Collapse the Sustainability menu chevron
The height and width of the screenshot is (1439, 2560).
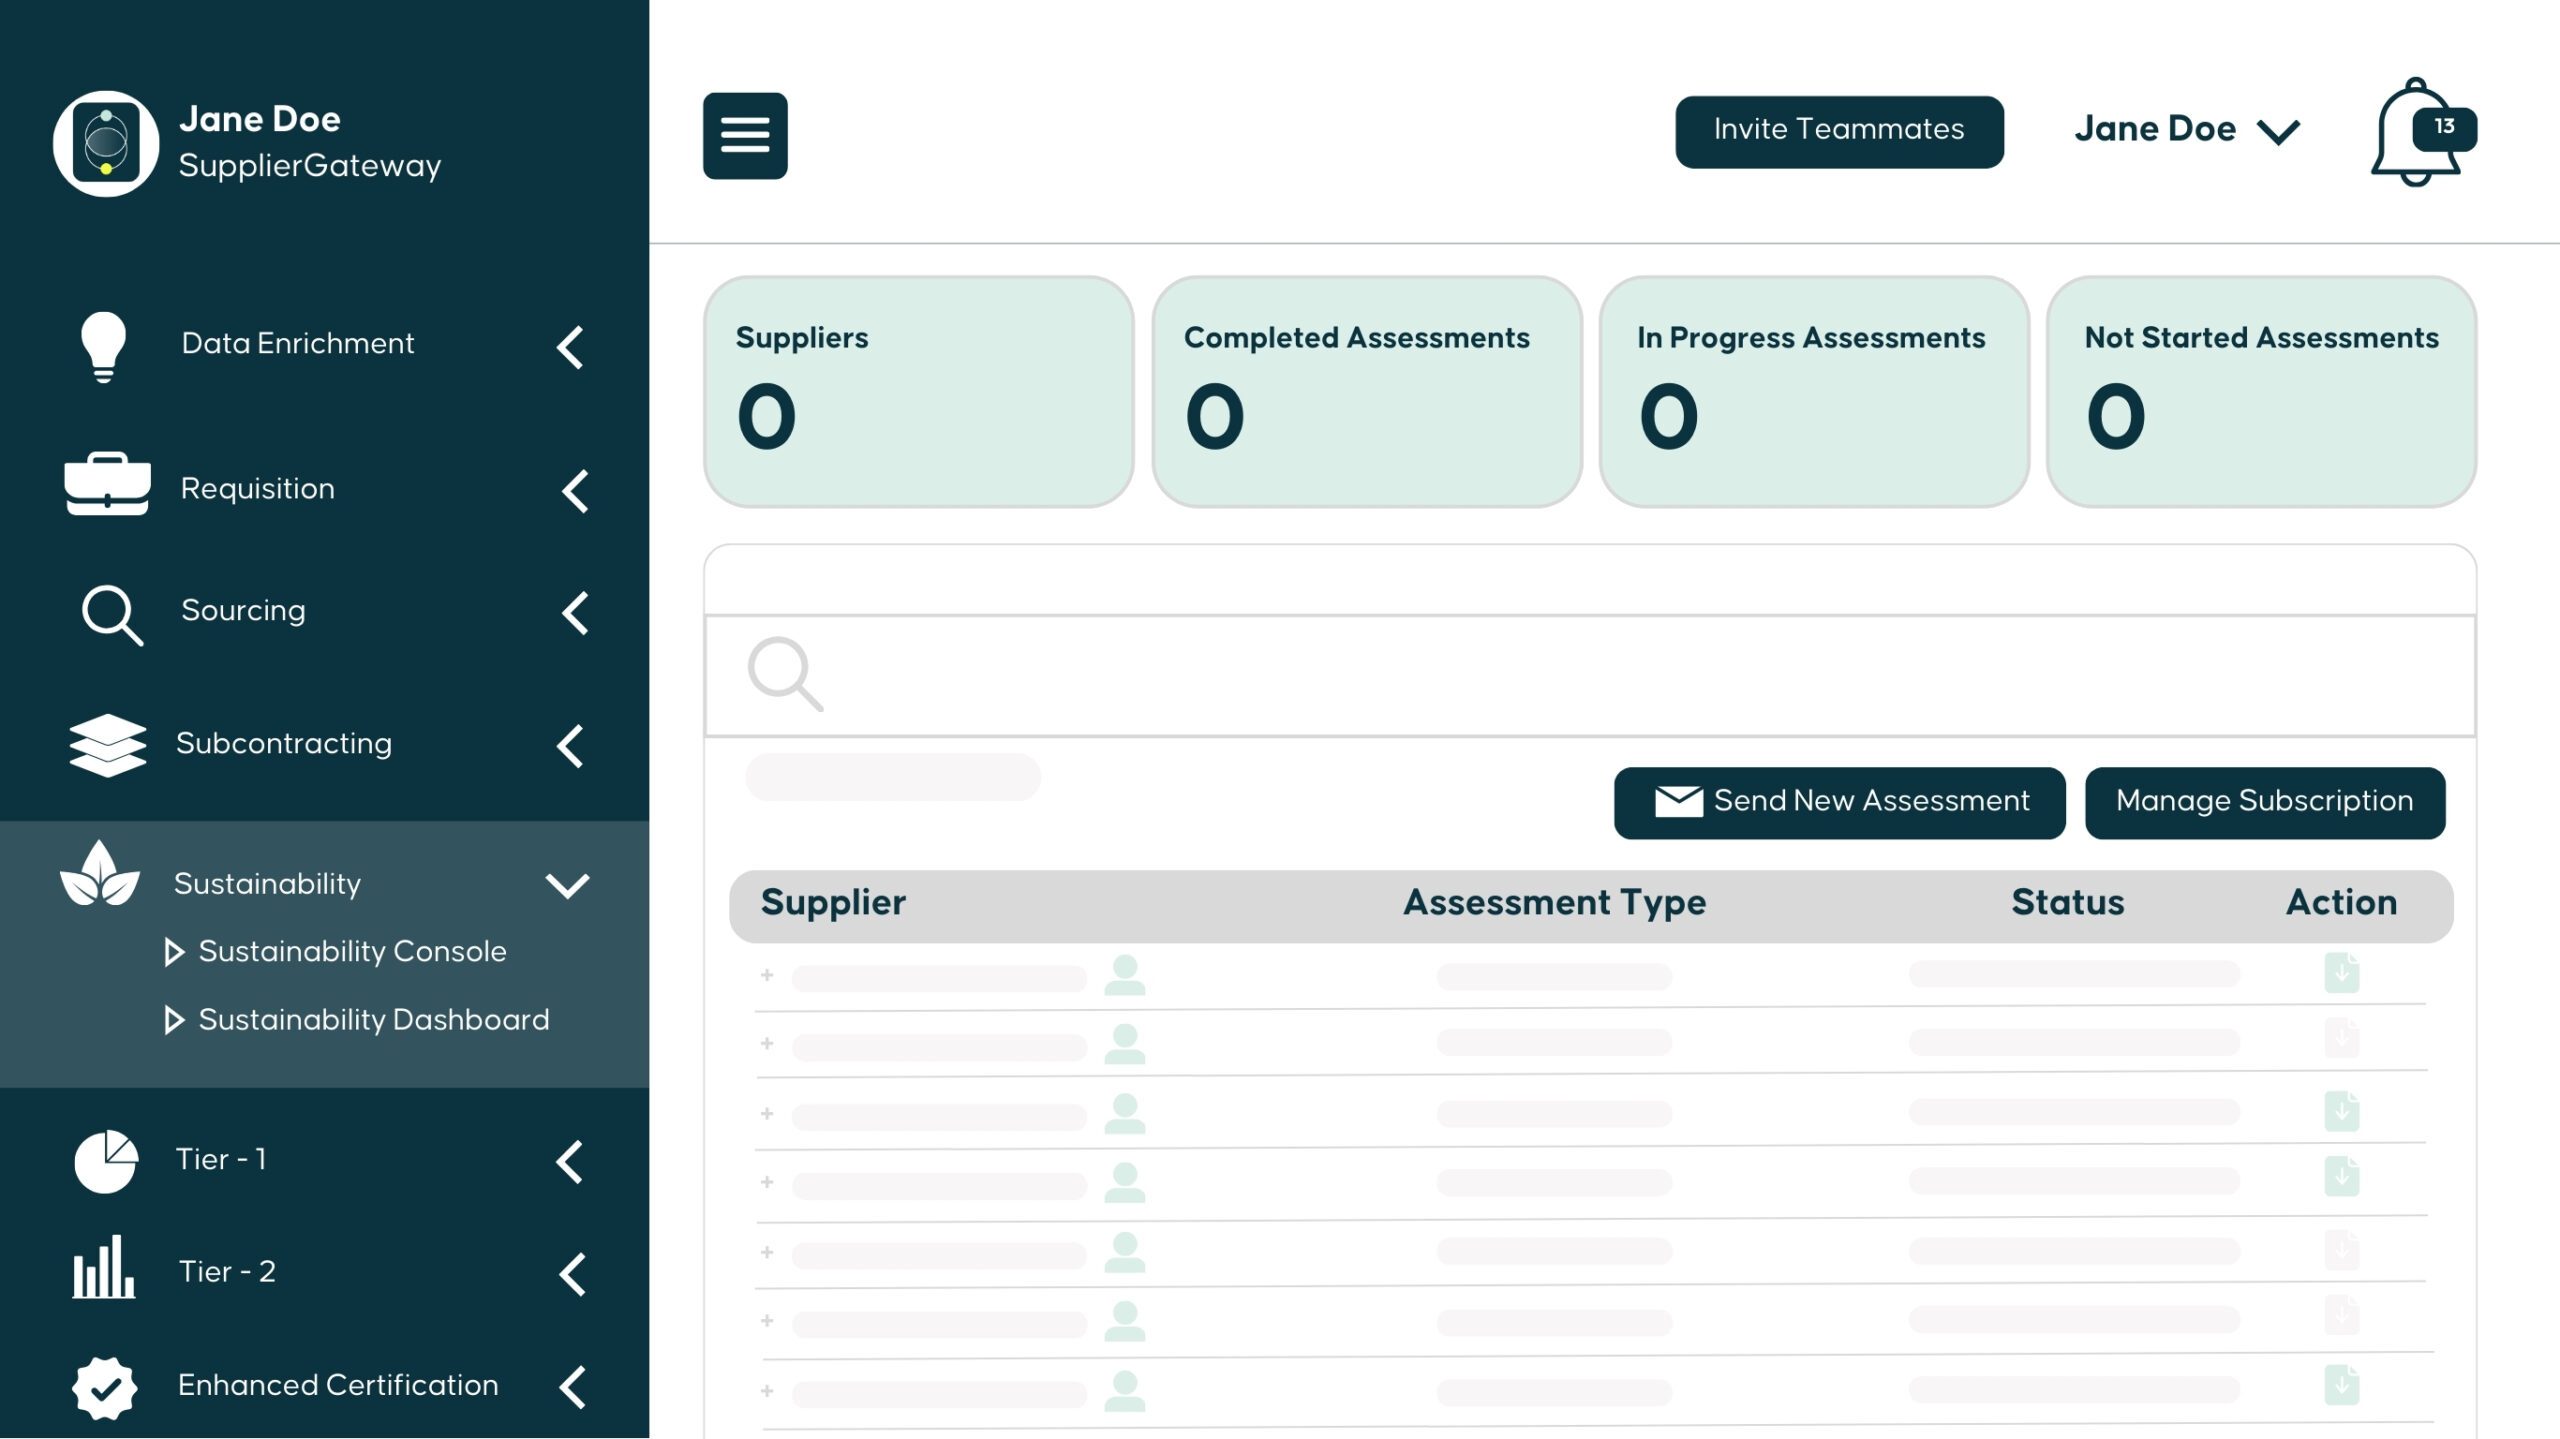point(567,885)
